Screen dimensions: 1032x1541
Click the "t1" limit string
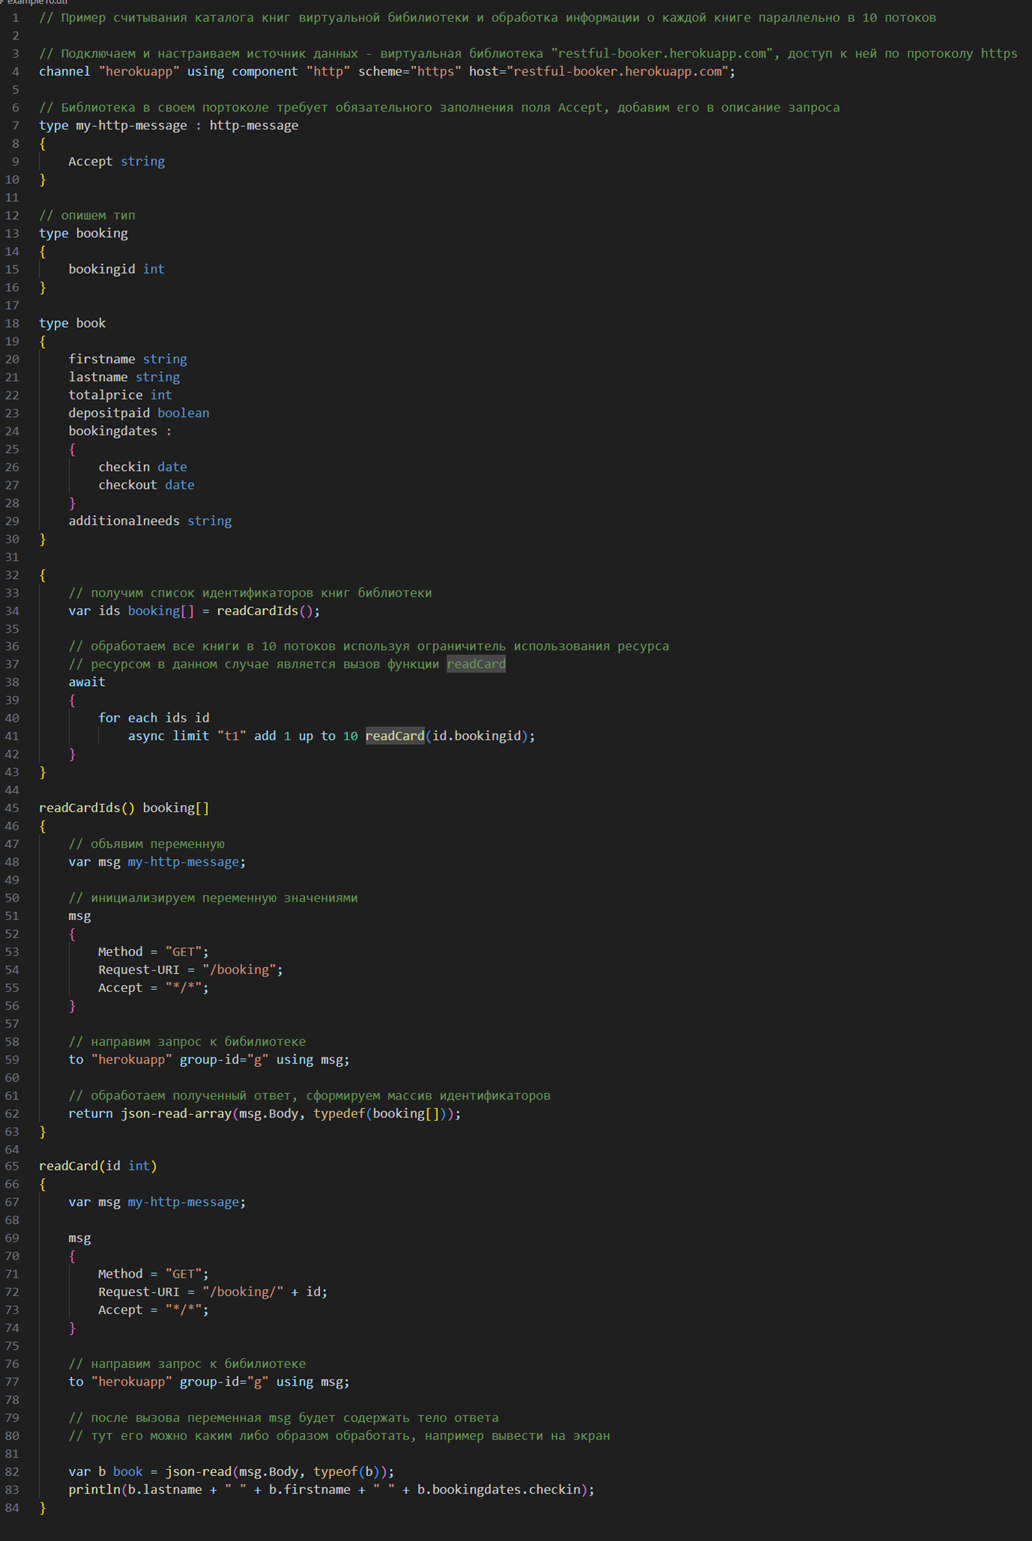(x=231, y=736)
